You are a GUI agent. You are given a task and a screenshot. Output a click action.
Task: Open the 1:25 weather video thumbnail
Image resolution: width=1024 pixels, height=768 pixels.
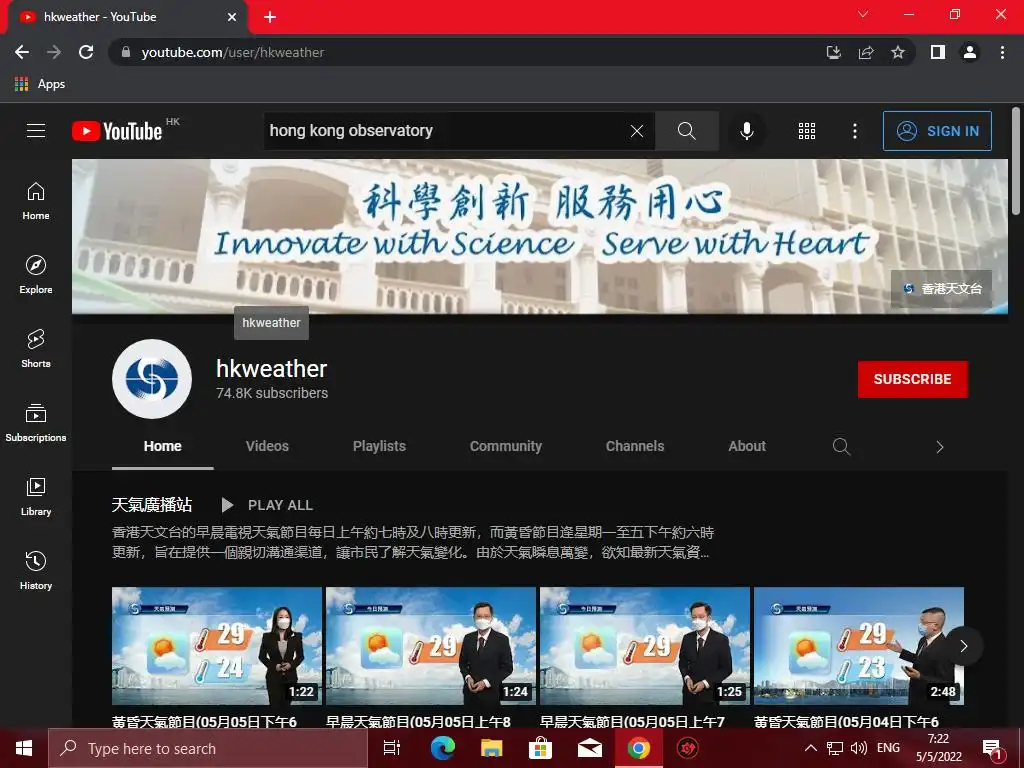coord(645,646)
